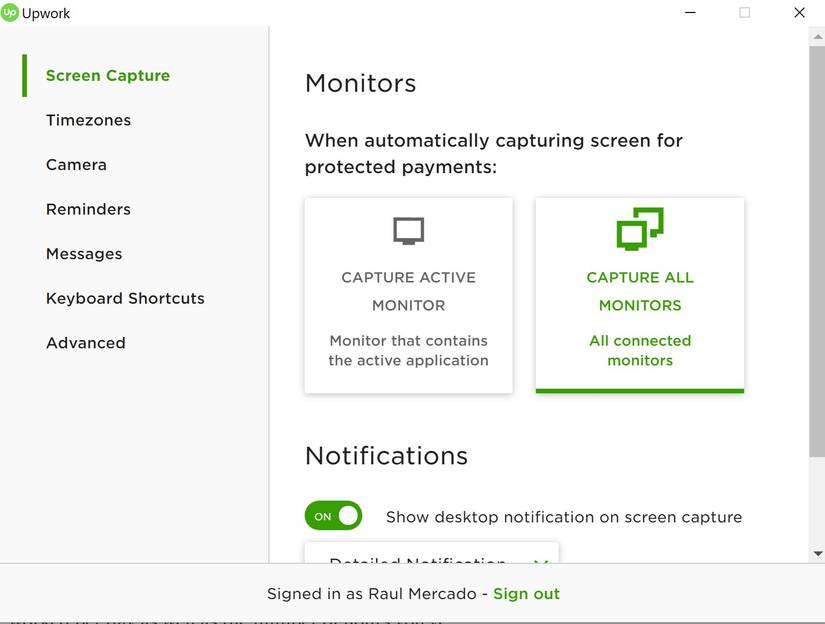
Task: Click the Upwork logo icon in title bar
Action: click(x=10, y=13)
